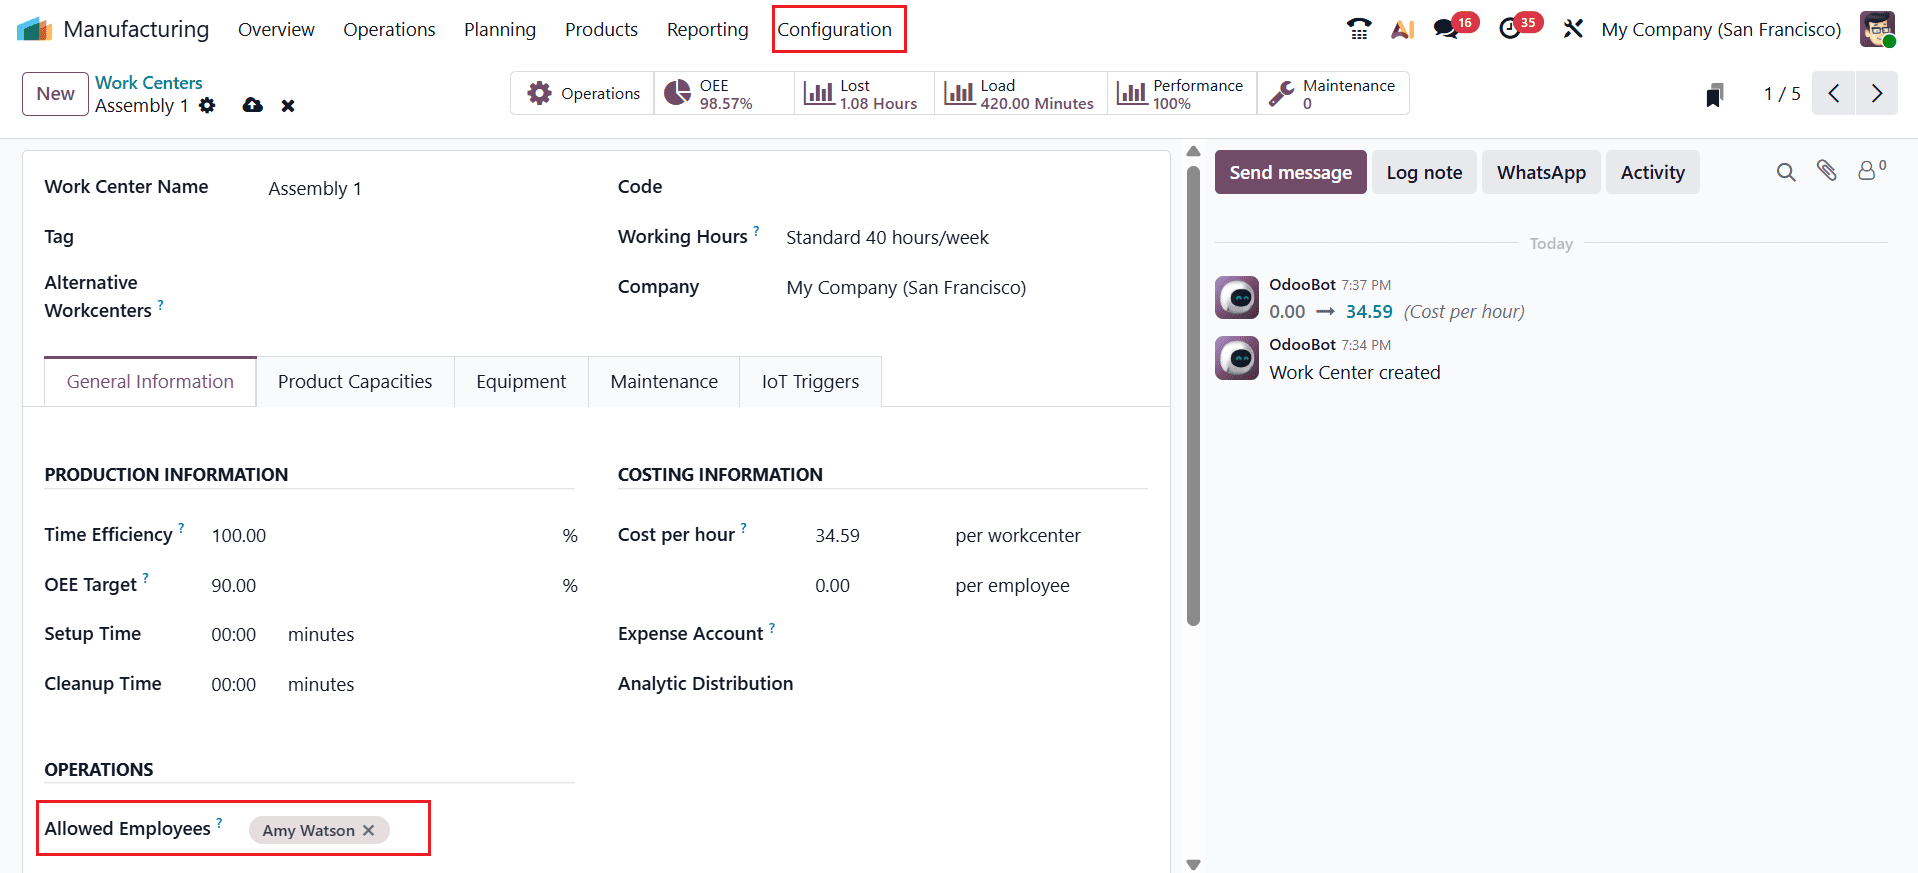Discard changes with the X icon
This screenshot has width=1918, height=873.
click(x=288, y=105)
